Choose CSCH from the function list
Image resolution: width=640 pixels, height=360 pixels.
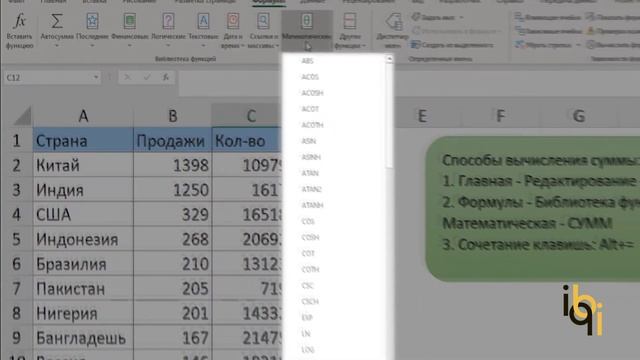point(310,302)
